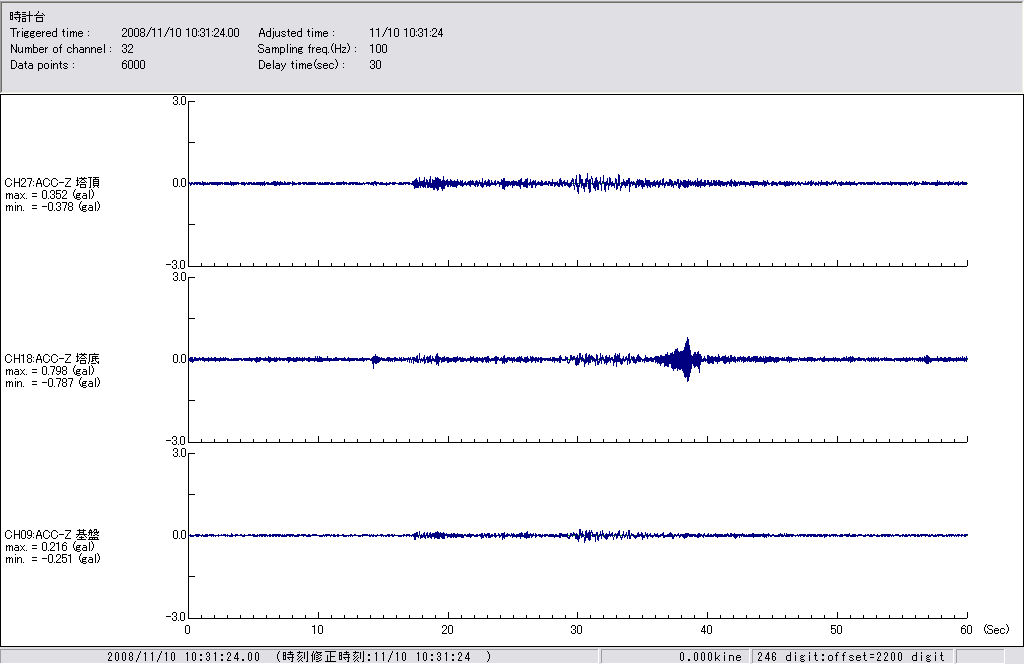Click the 60 (Sec) label at axis end
This screenshot has width=1024, height=664.
pos(966,630)
